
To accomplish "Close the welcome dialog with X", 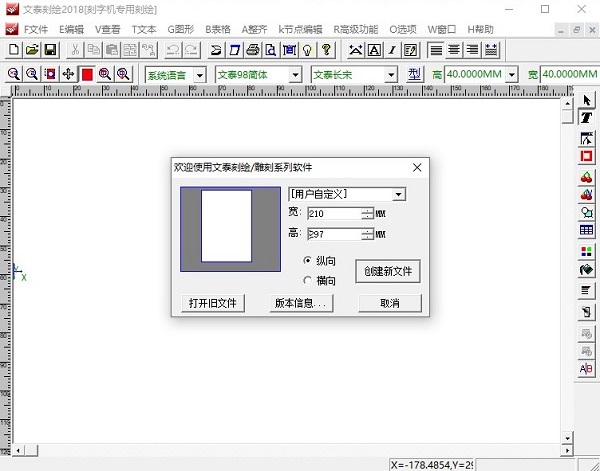I will 417,167.
